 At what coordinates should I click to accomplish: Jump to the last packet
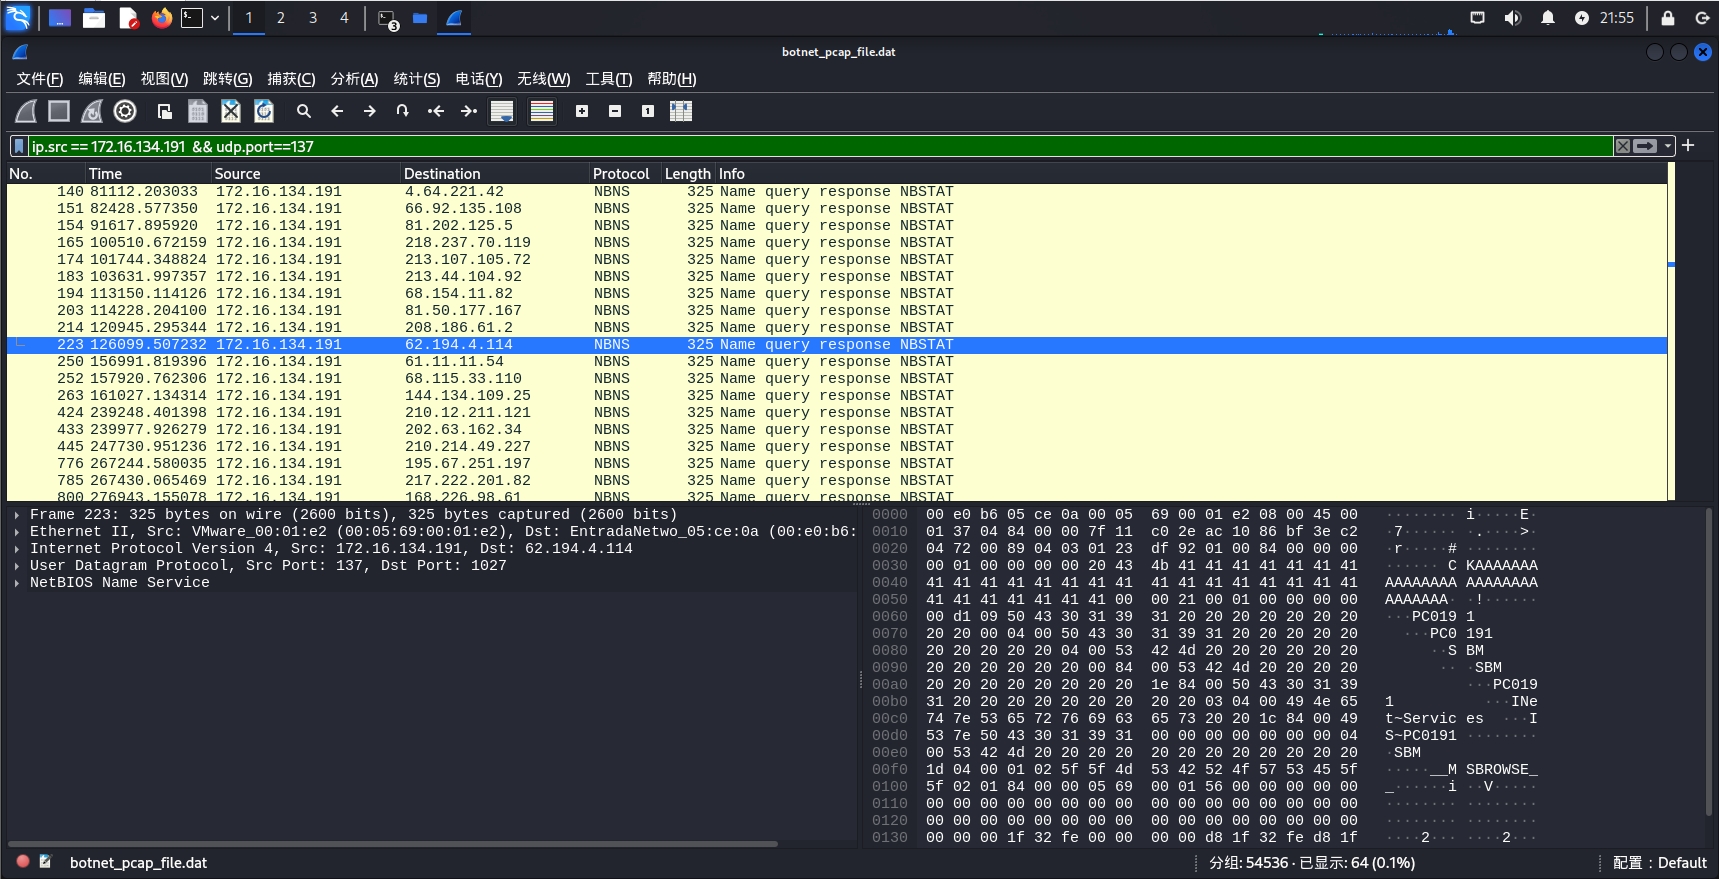[x=469, y=111]
